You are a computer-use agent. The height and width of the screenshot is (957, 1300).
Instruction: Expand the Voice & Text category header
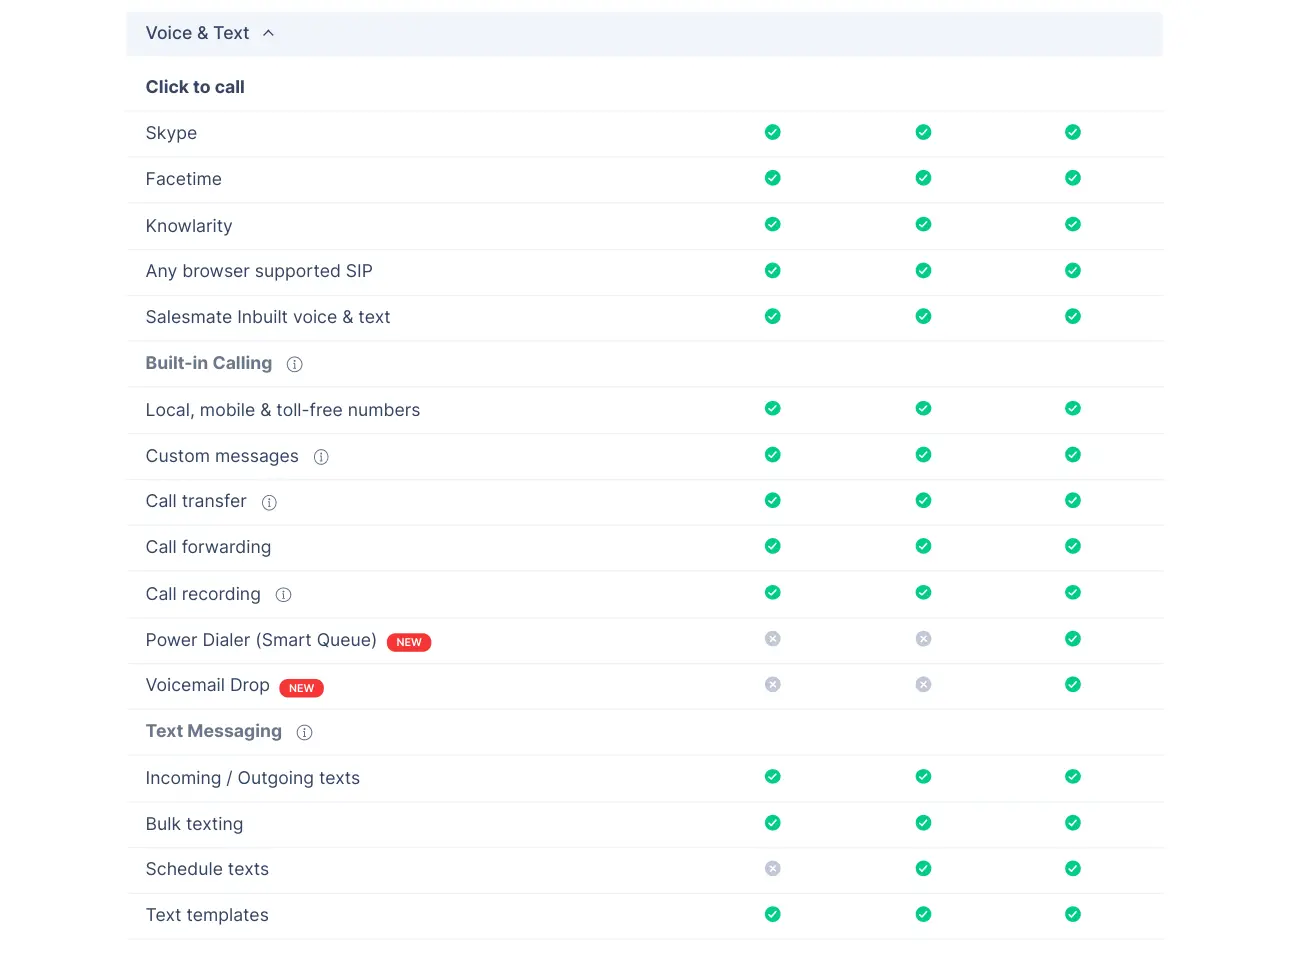point(197,32)
